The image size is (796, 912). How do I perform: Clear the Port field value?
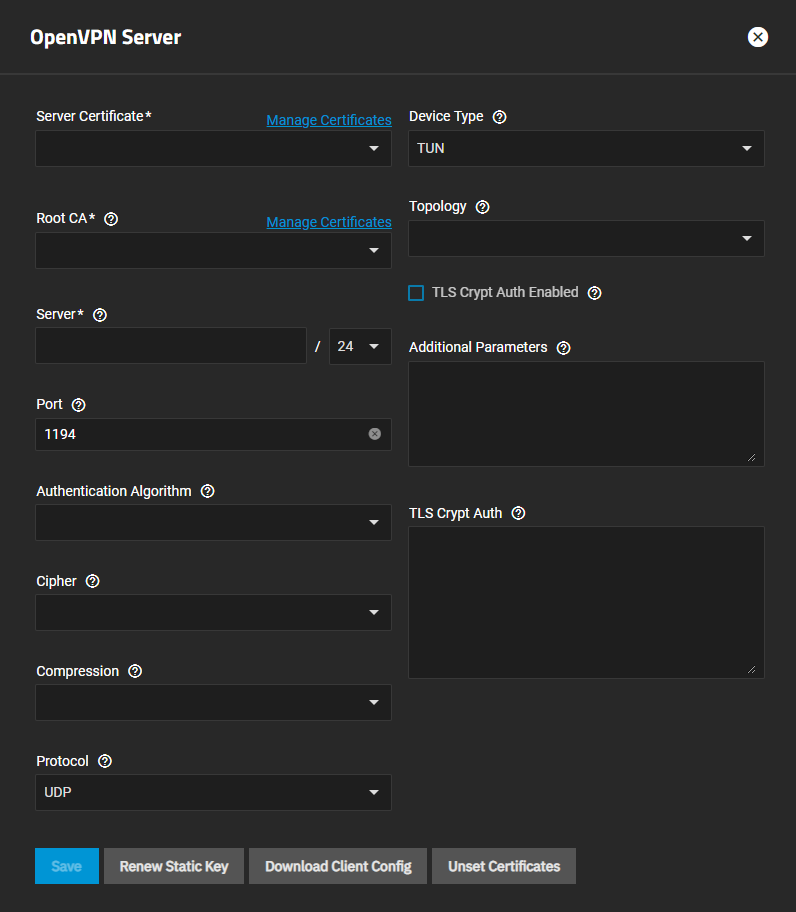pos(375,434)
